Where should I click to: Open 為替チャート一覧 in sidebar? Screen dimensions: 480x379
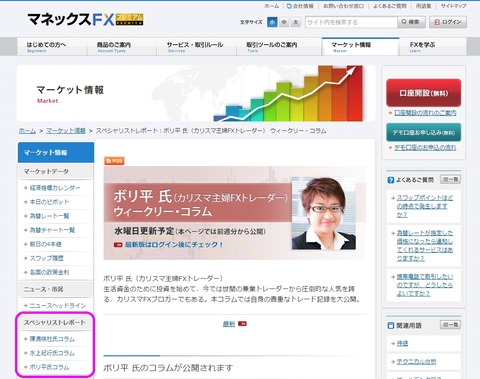[x=52, y=230]
